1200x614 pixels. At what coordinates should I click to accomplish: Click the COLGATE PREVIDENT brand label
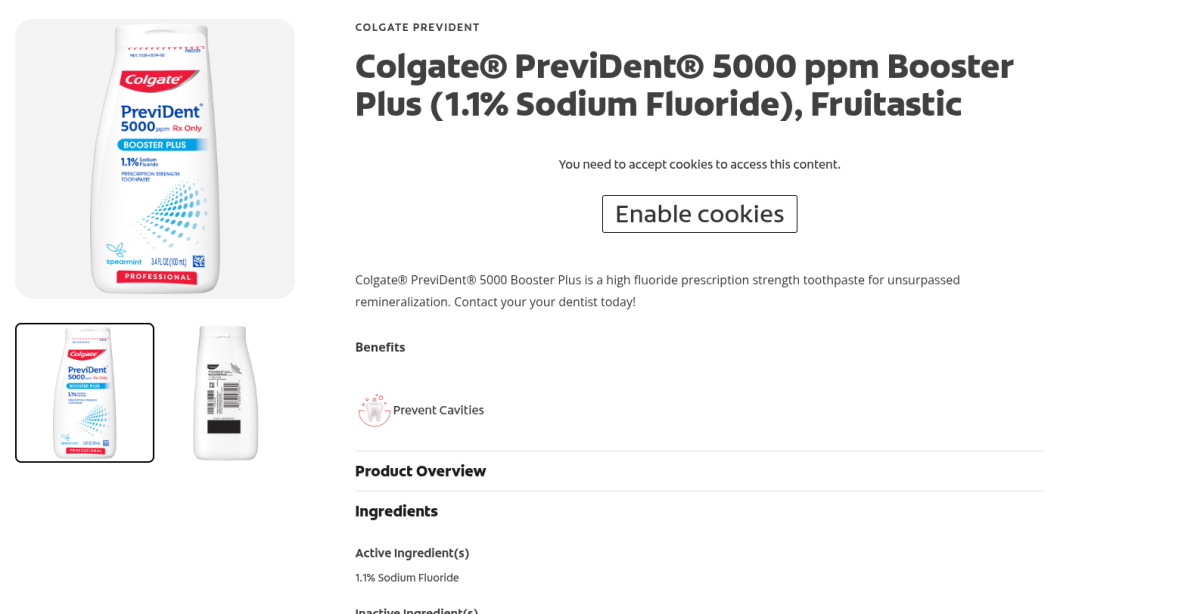[417, 27]
